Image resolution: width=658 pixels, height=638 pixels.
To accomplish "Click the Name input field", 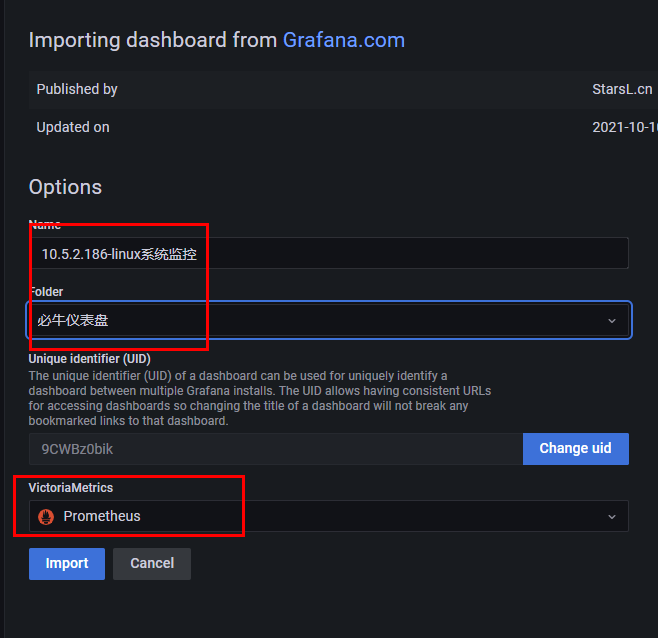I will [329, 253].
